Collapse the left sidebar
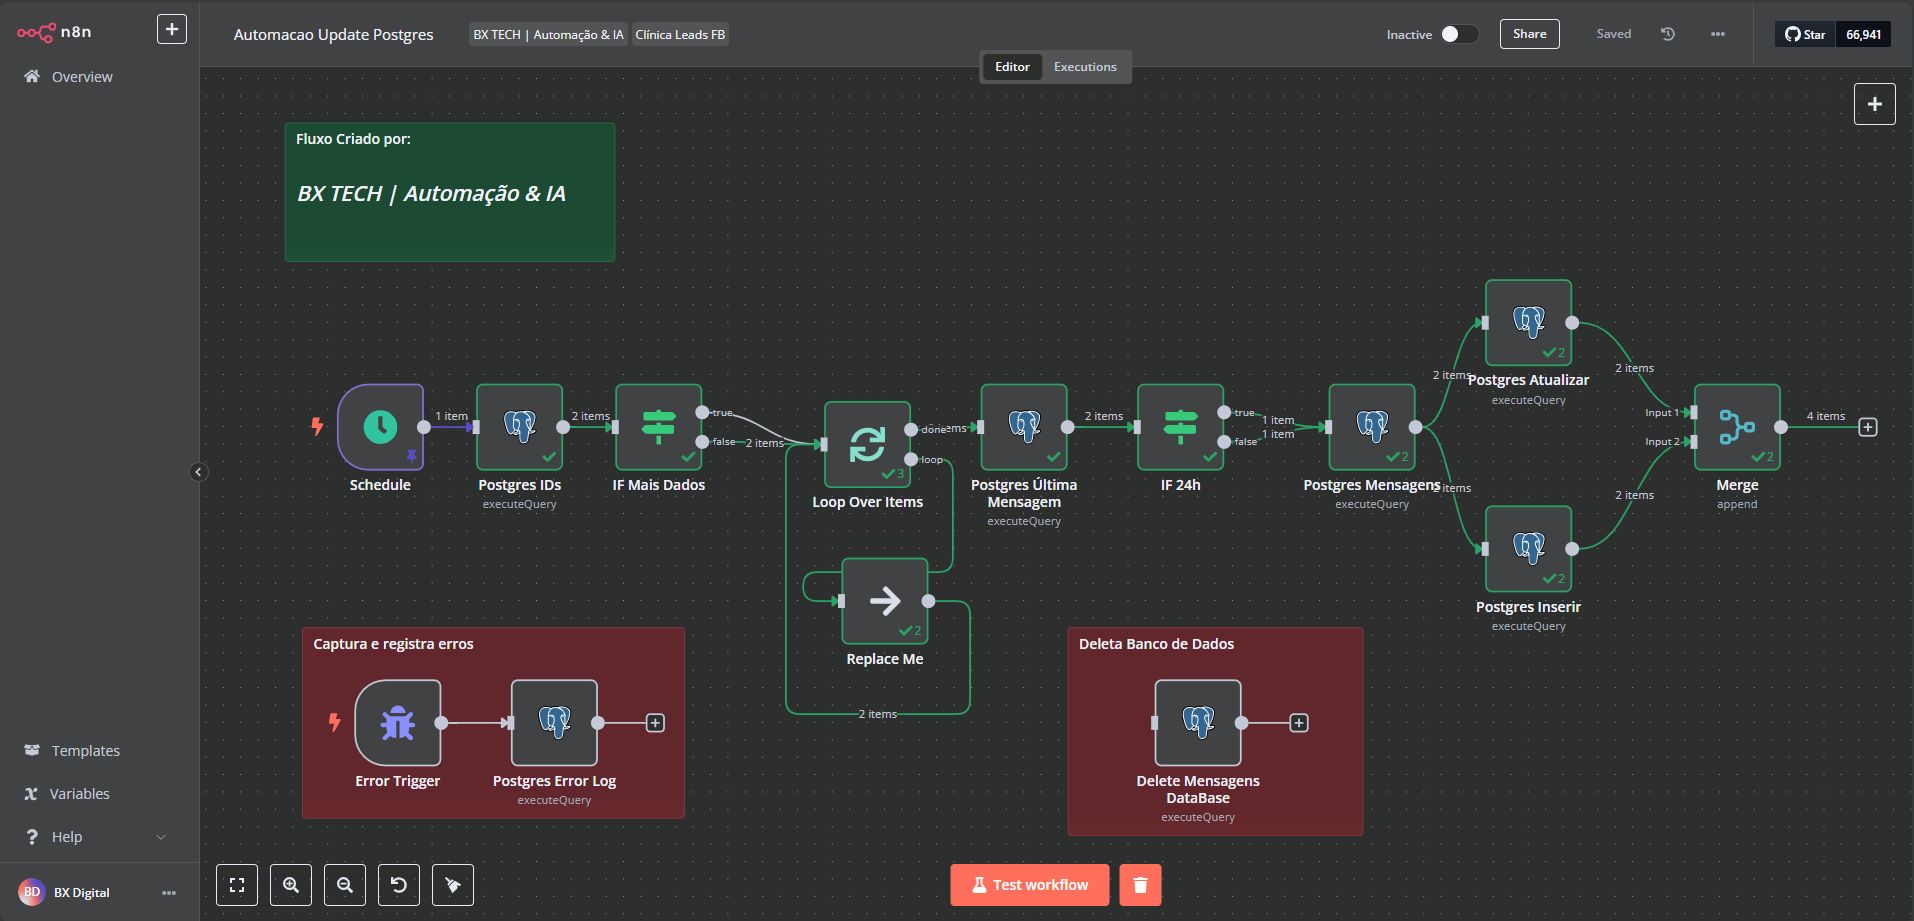The height and width of the screenshot is (921, 1914). pyautogui.click(x=199, y=472)
